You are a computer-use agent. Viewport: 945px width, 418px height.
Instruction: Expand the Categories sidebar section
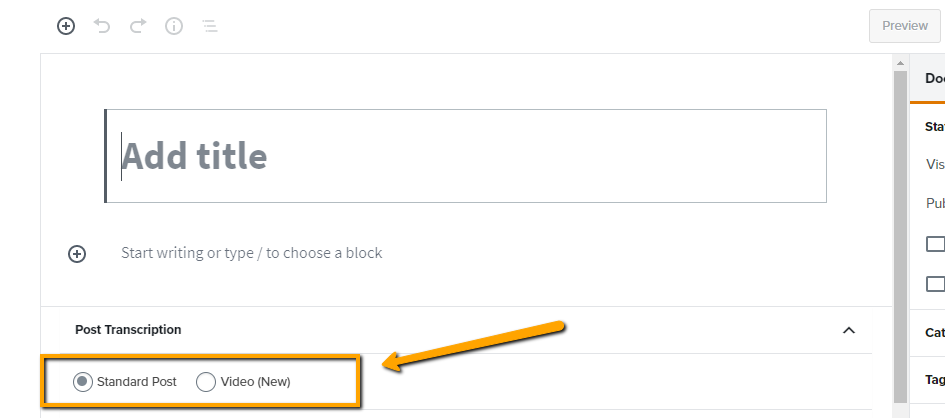[x=935, y=332]
